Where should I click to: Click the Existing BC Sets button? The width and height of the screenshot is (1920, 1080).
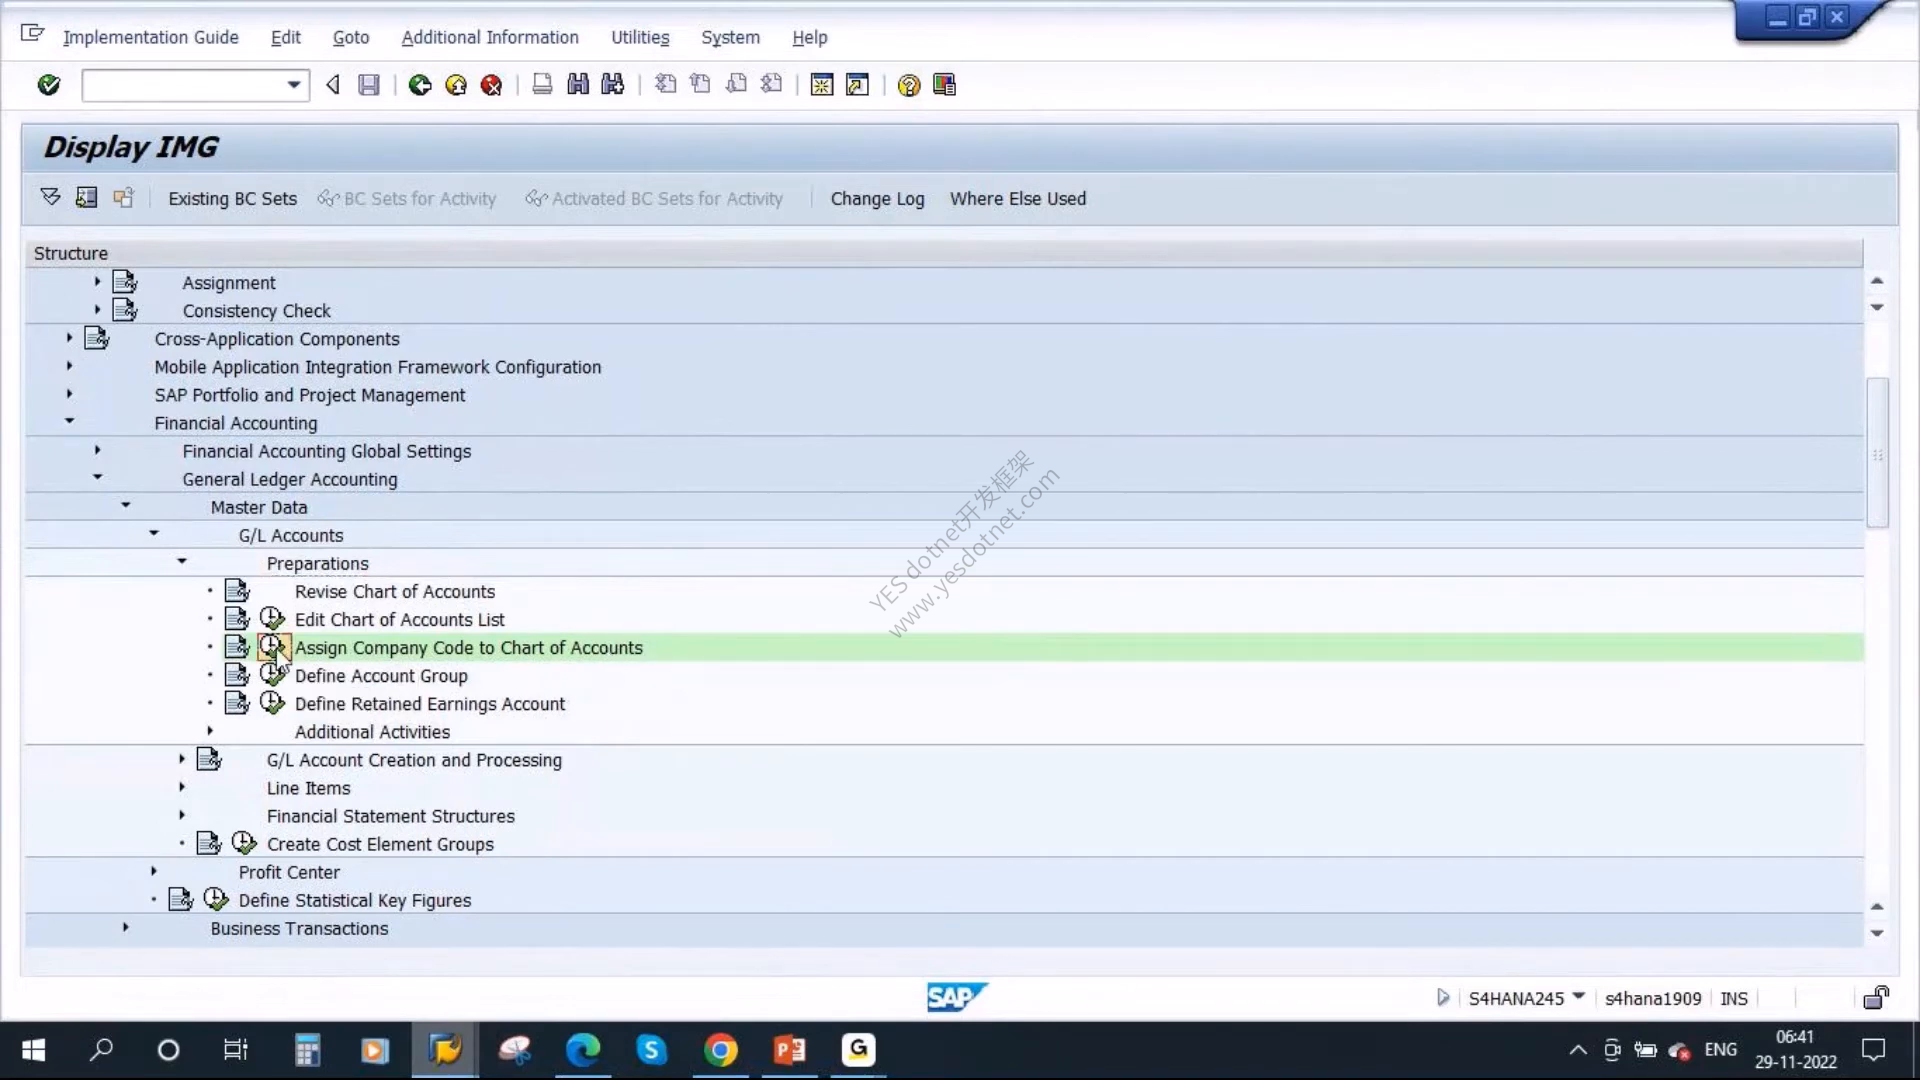pos(232,198)
